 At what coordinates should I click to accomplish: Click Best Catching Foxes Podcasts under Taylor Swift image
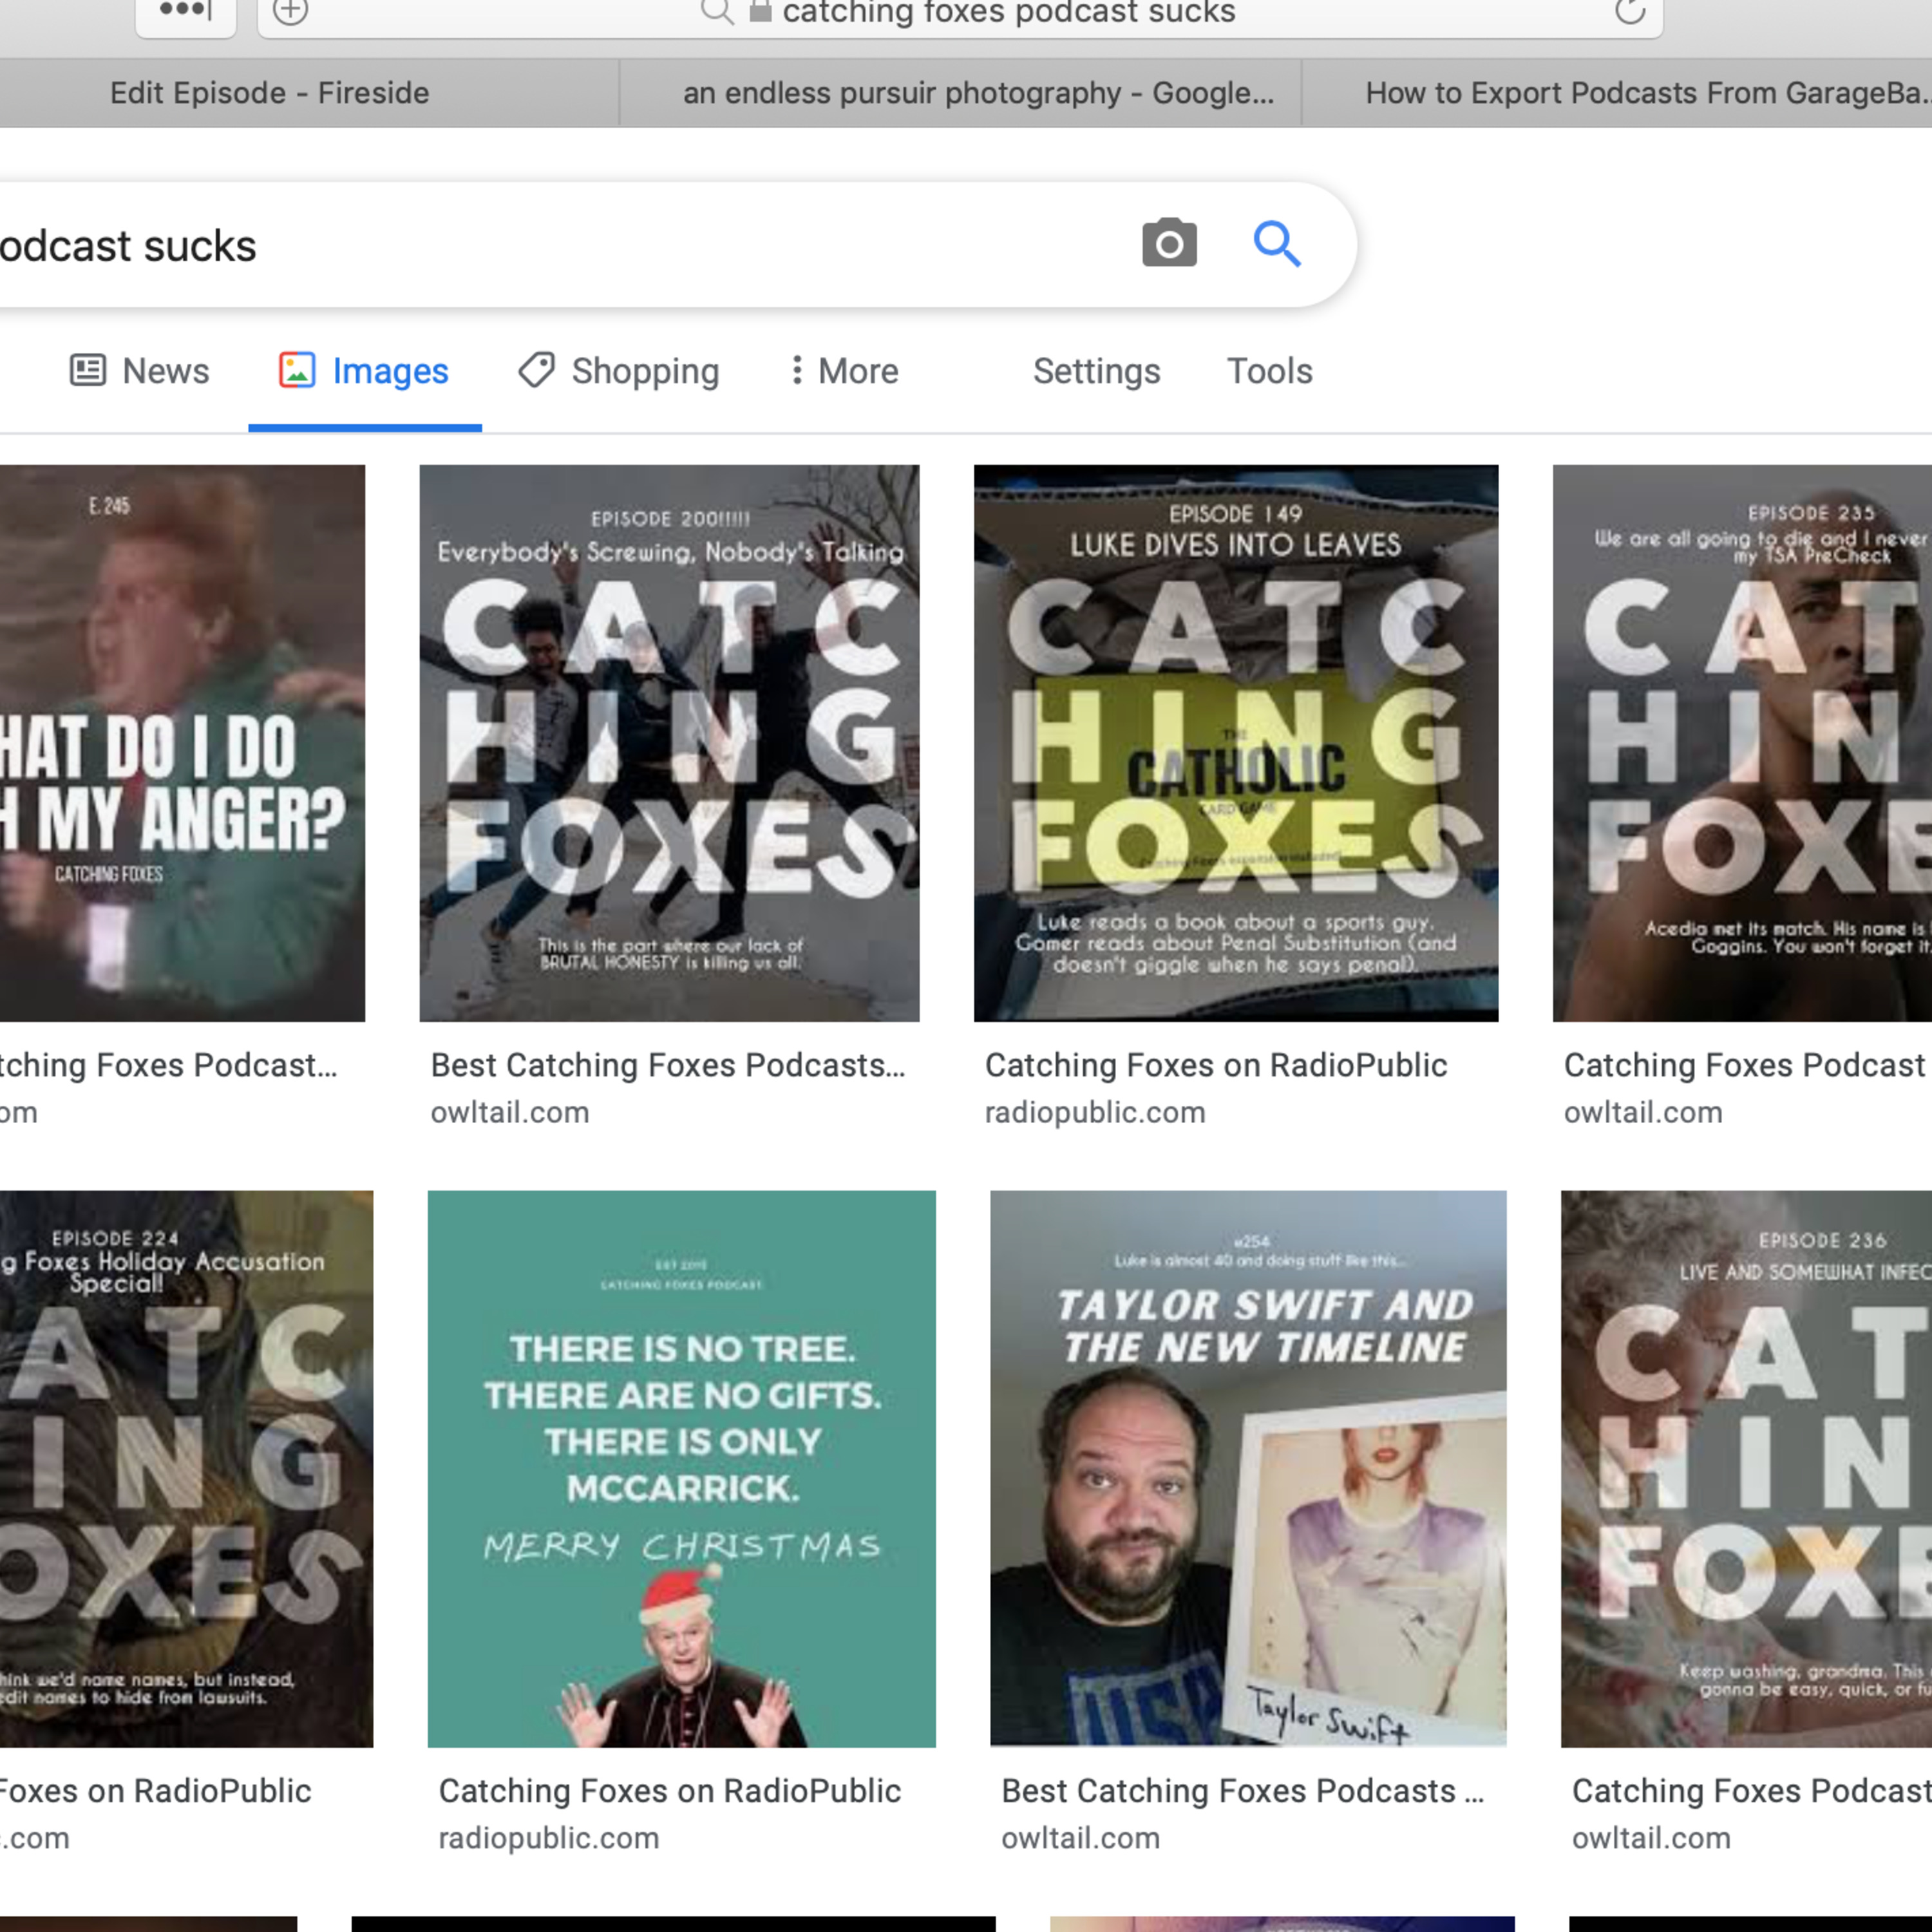pyautogui.click(x=1242, y=1791)
